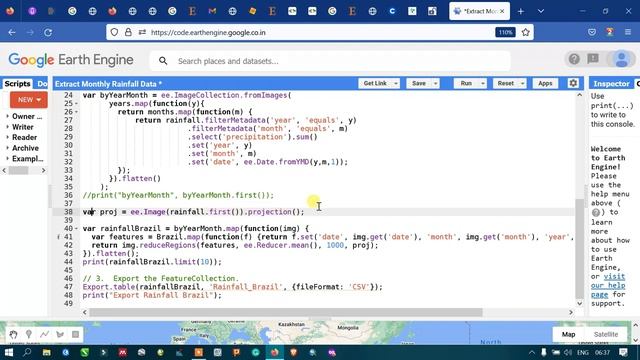This screenshot has height=360, width=640.
Task: Select the add marker tool on the map
Action: click(x=29, y=335)
